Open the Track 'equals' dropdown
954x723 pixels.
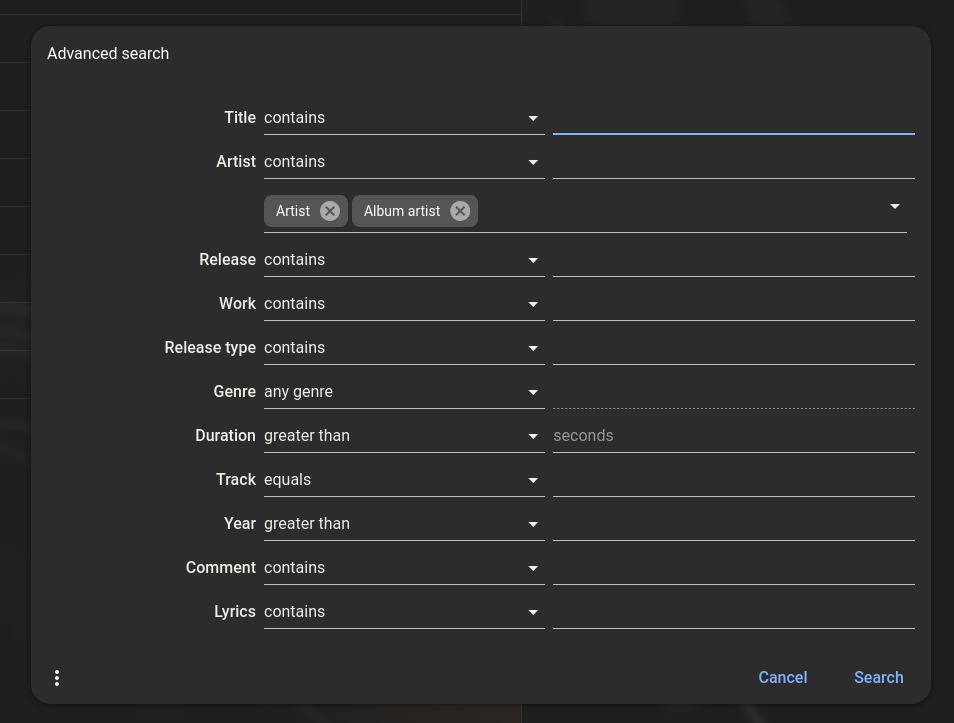[x=403, y=480]
